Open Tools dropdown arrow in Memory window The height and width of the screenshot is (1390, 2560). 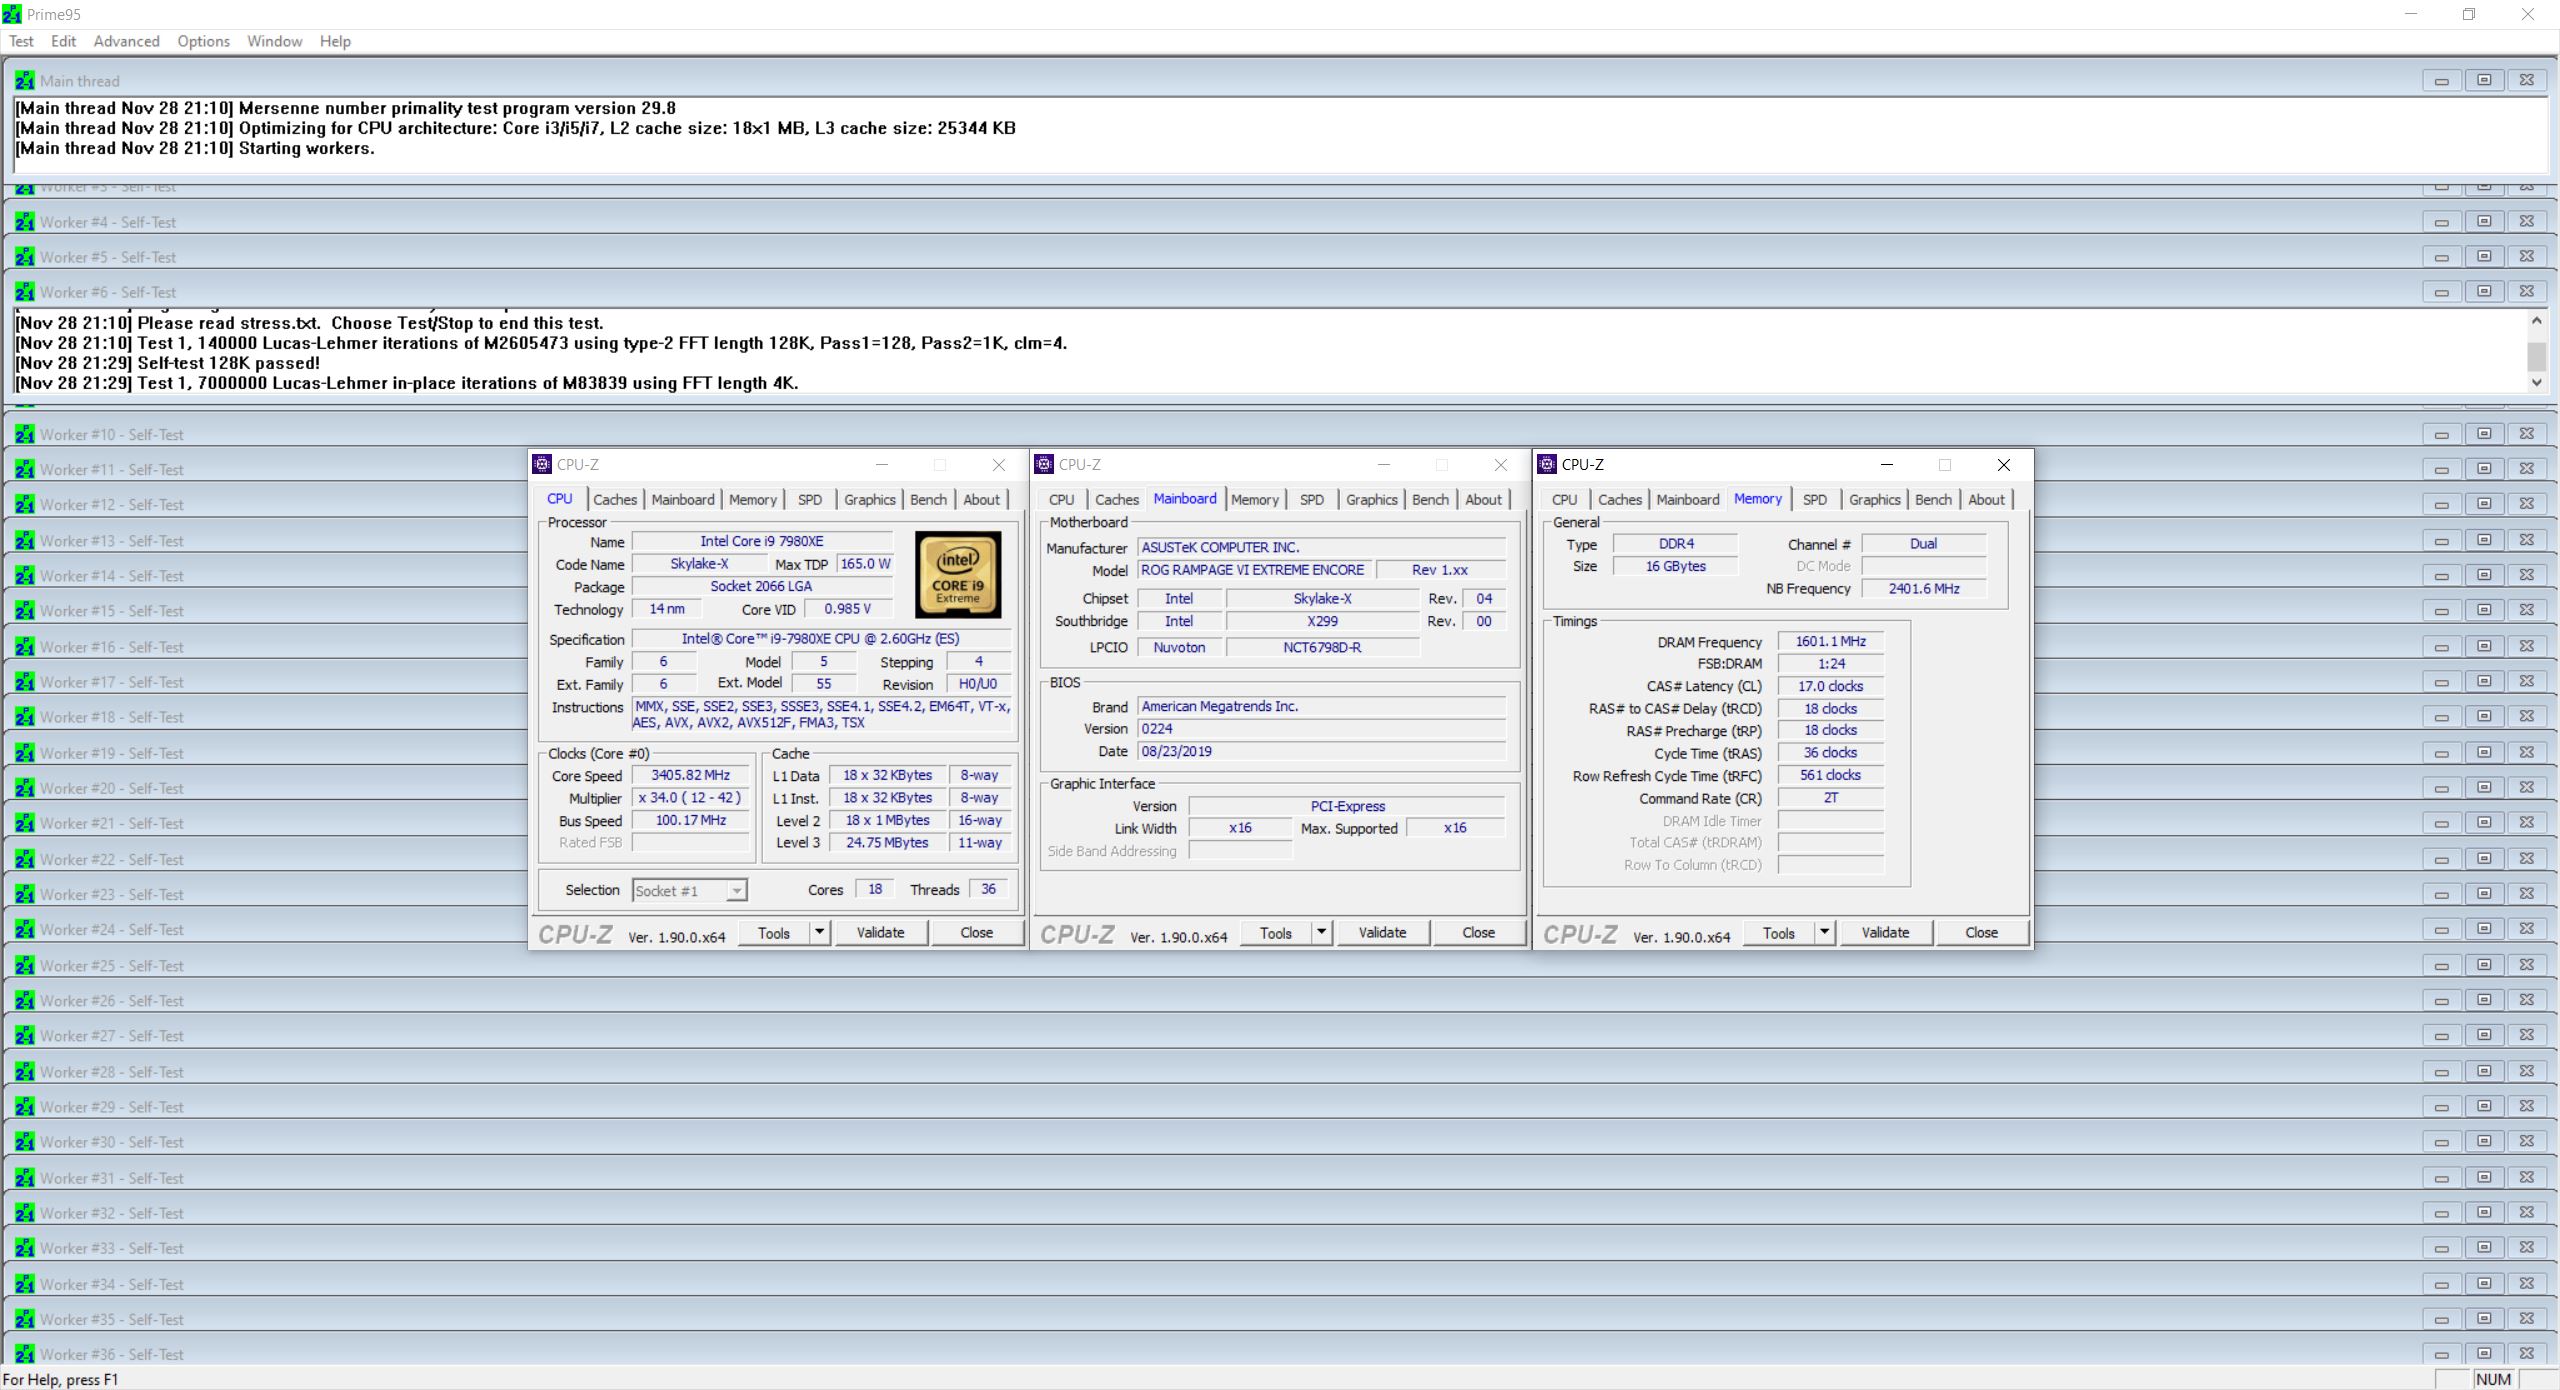click(1824, 932)
